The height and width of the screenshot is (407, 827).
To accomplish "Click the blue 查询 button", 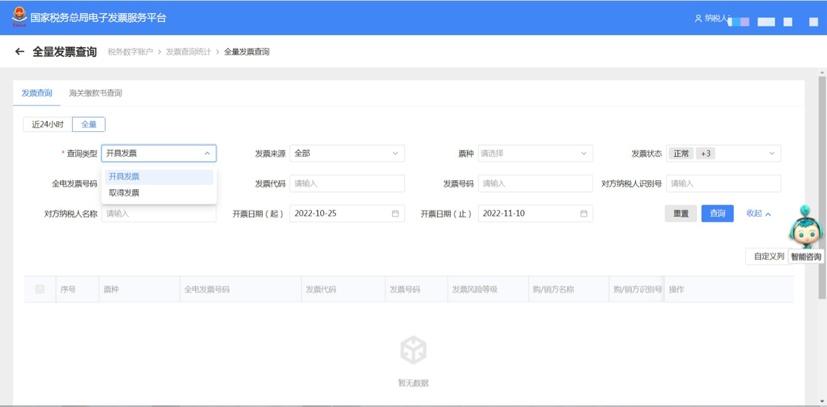I will tap(717, 213).
